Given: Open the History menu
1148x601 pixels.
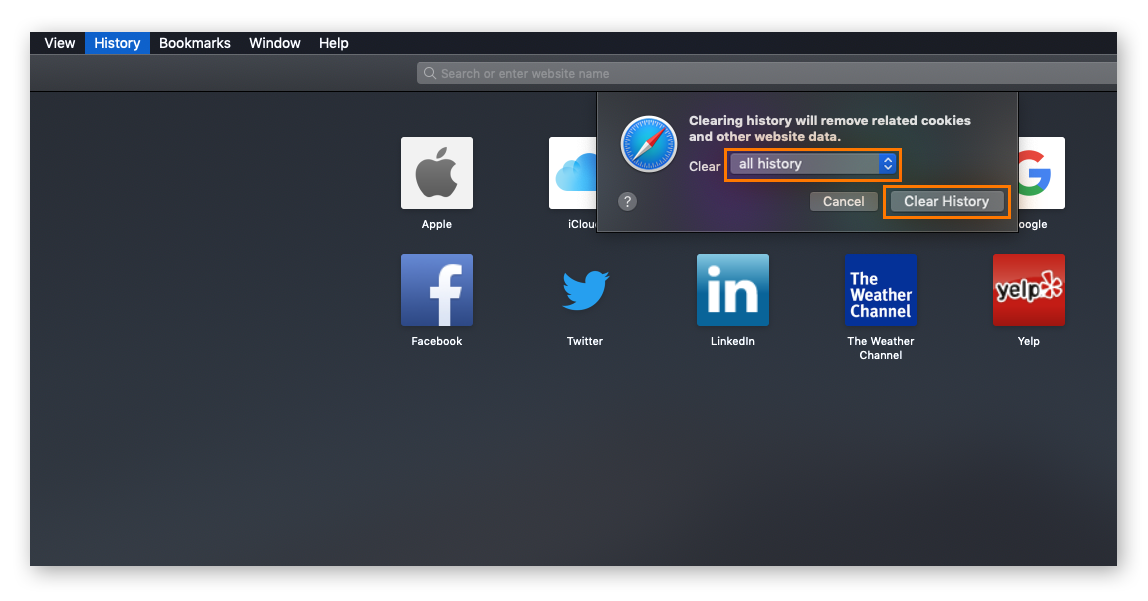Looking at the screenshot, I should click(x=117, y=43).
